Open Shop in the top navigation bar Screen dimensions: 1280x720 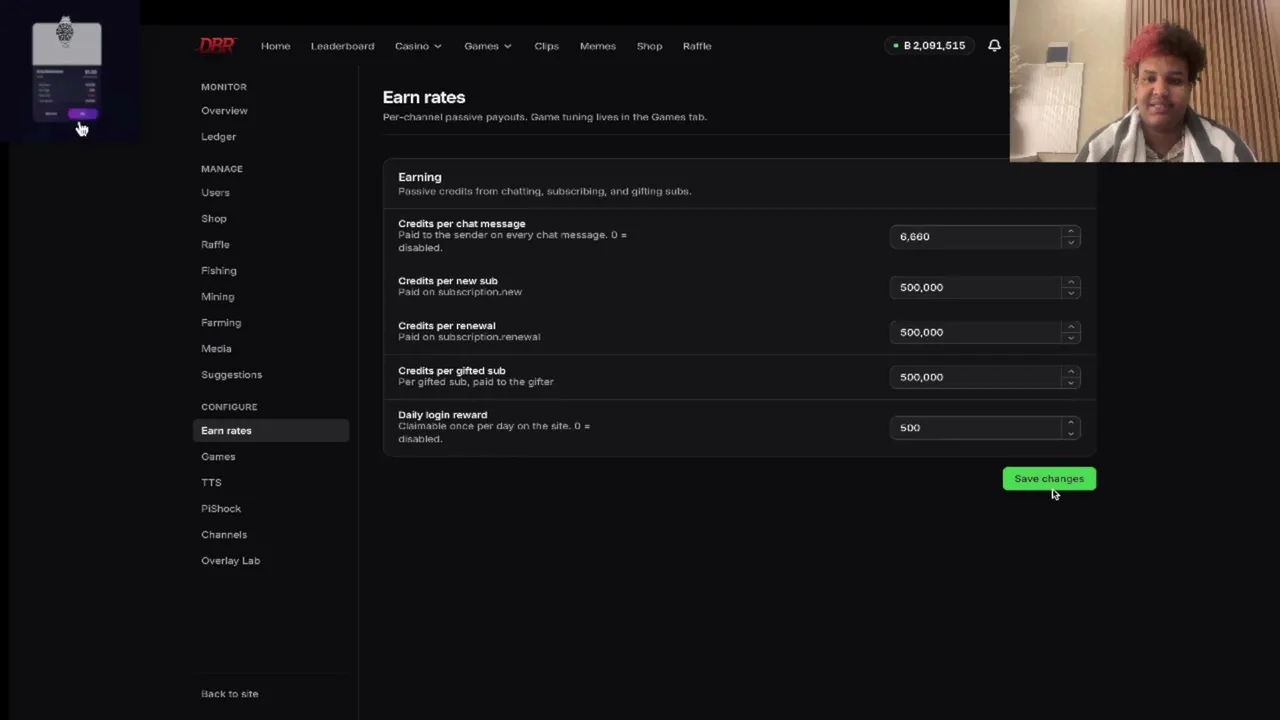point(649,46)
